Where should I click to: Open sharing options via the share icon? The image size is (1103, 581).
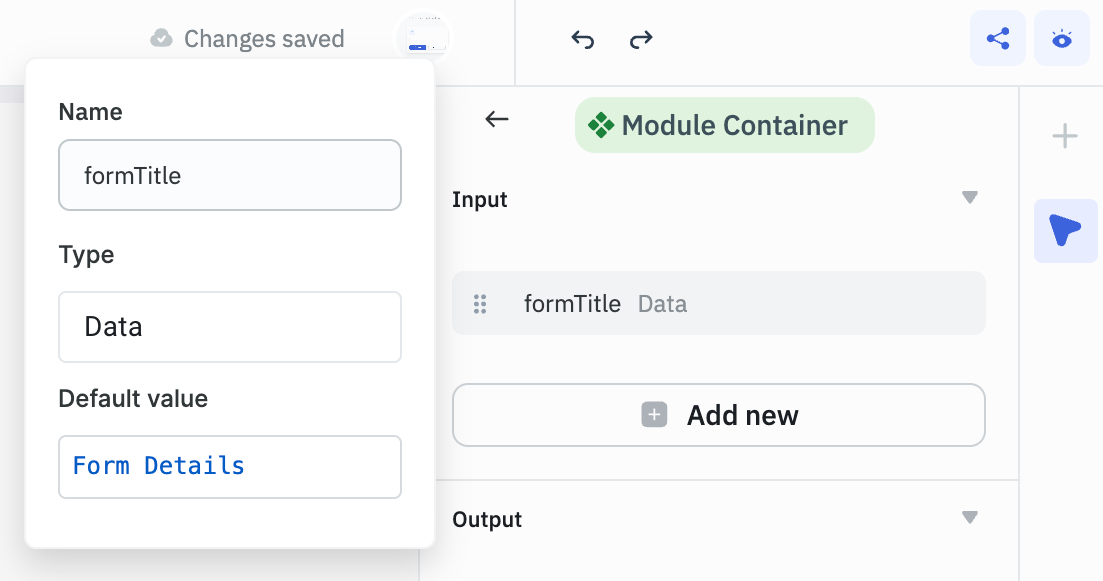click(997, 37)
